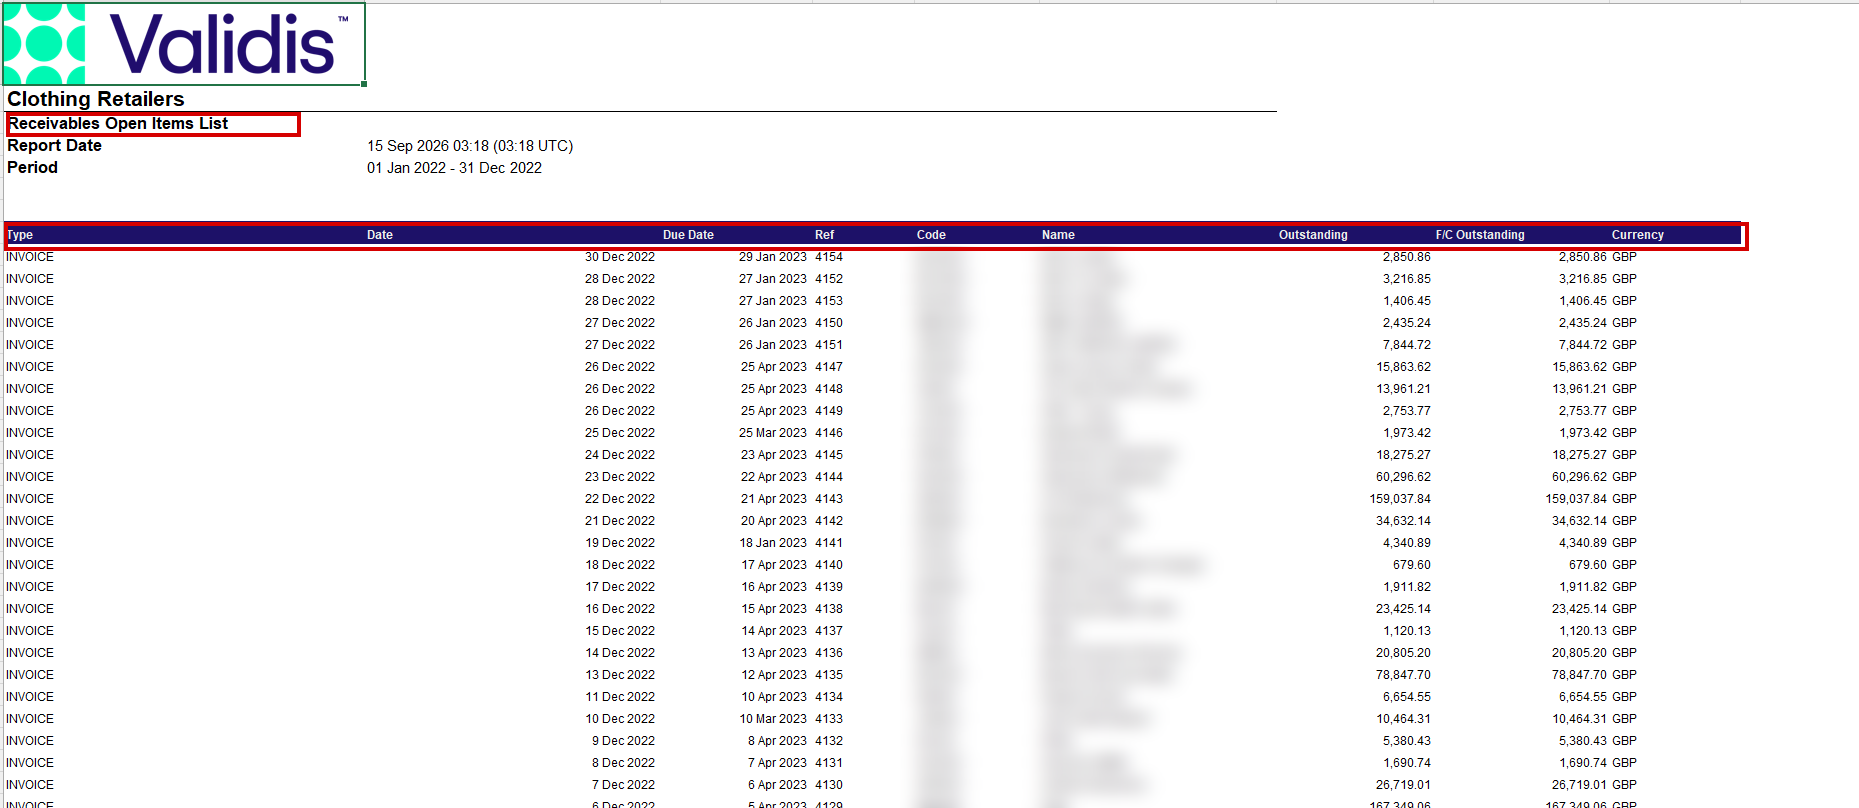The height and width of the screenshot is (808, 1859).
Task: Select the "Code" column header
Action: (931, 235)
